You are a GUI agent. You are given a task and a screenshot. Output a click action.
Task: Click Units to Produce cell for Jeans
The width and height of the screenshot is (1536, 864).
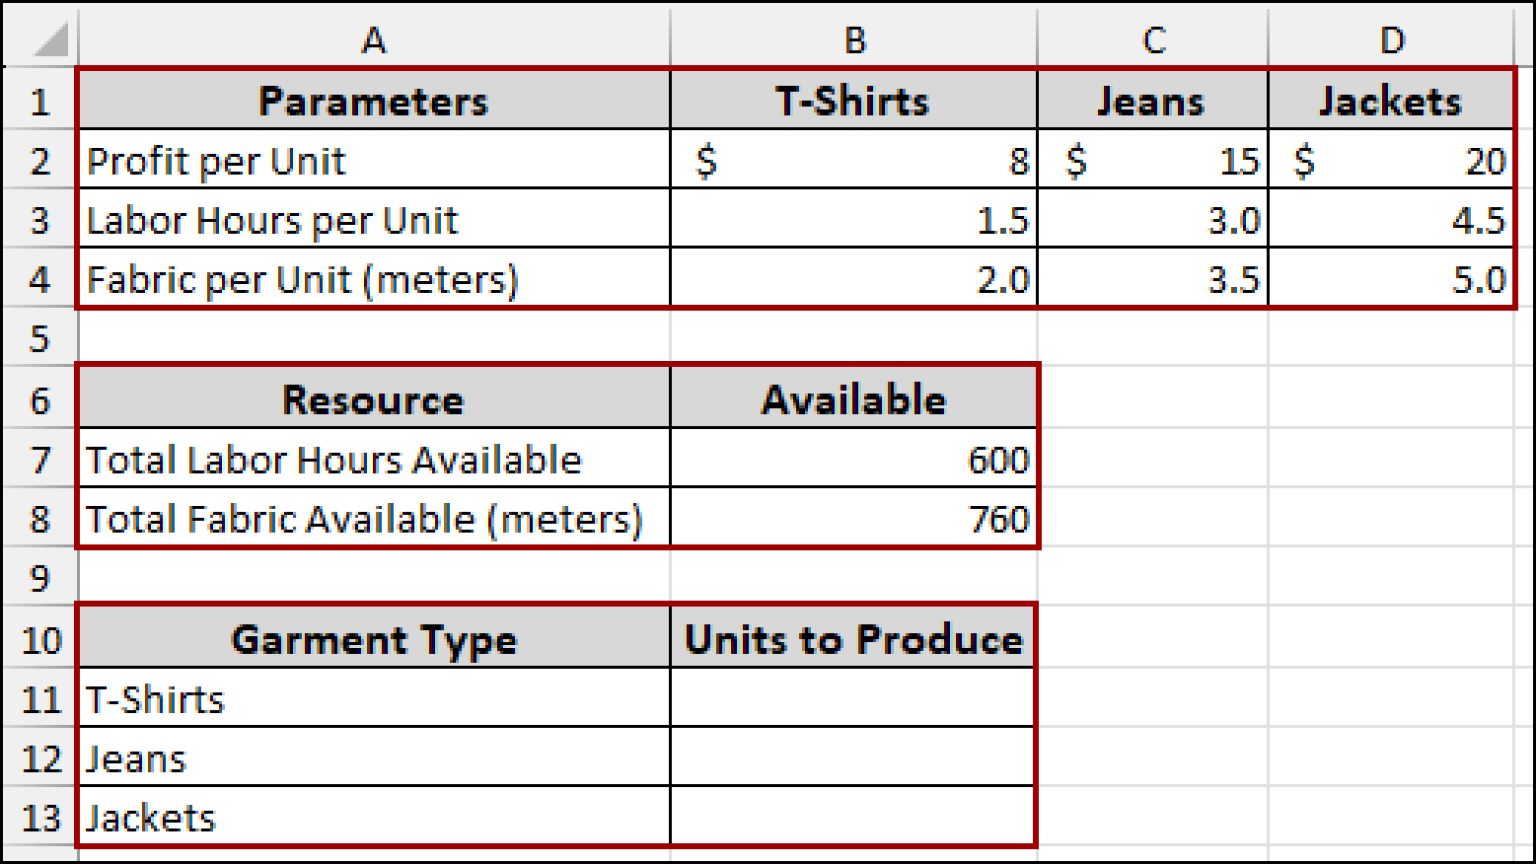pos(854,759)
